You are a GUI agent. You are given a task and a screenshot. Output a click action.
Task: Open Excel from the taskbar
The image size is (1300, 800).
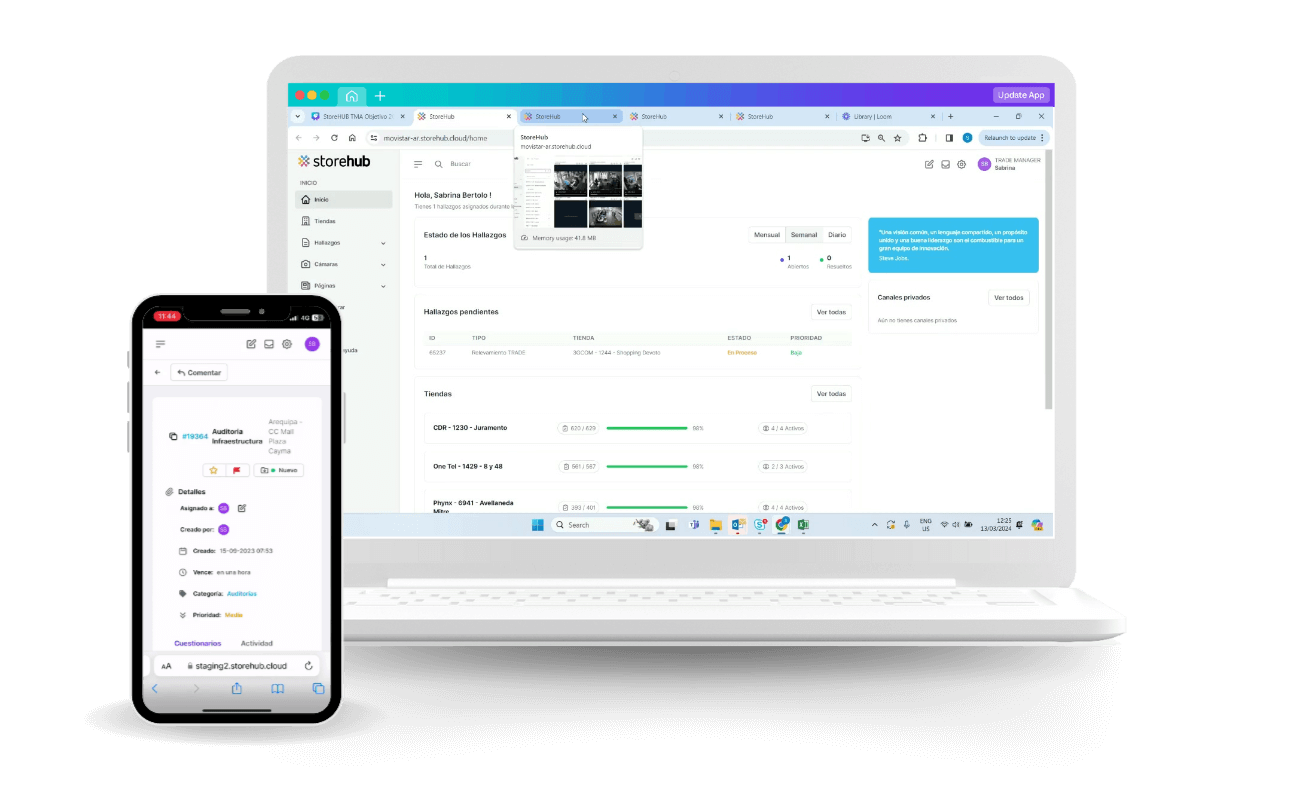[x=804, y=525]
